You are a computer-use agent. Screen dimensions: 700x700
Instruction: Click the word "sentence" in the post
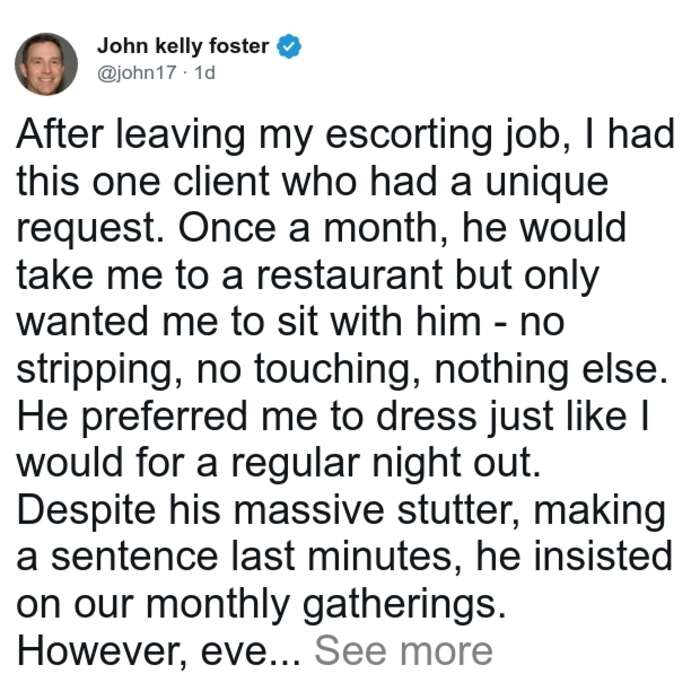(x=134, y=558)
